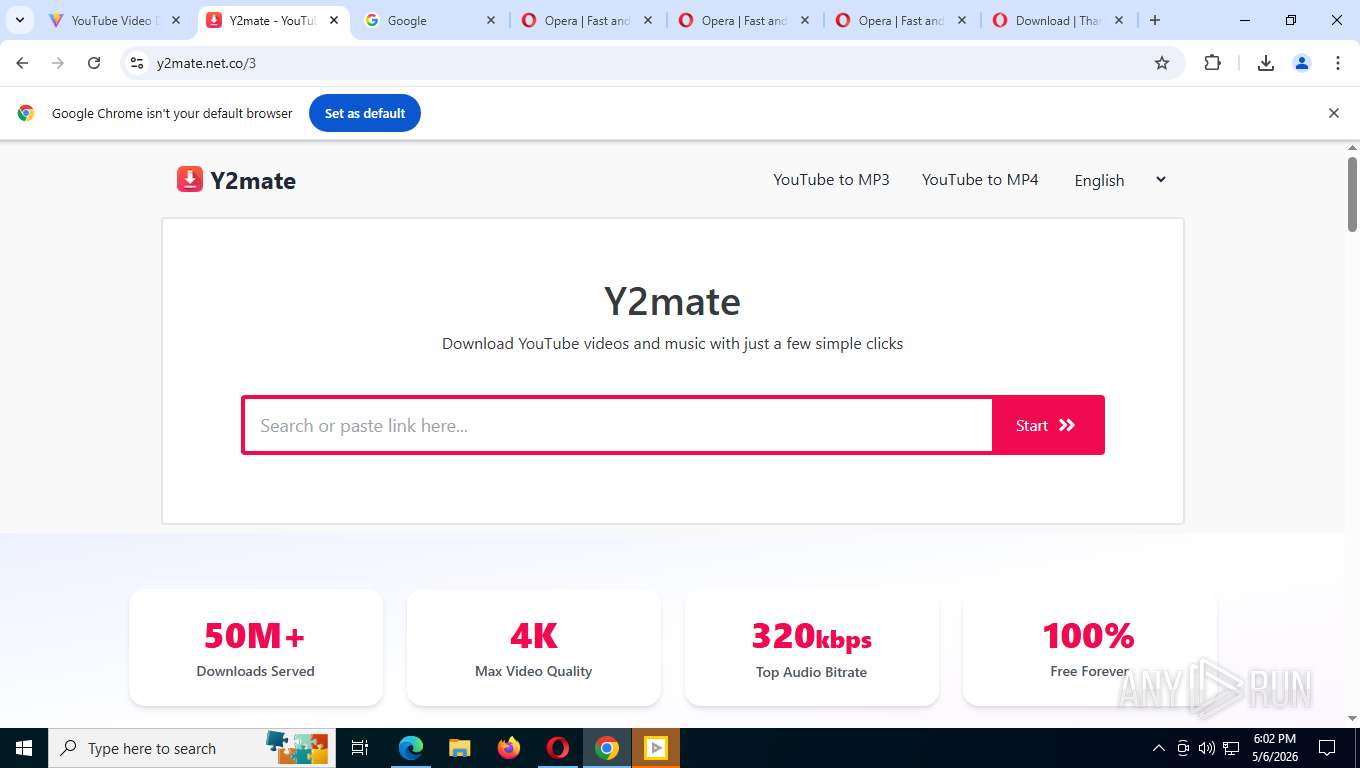
Task: Open Chrome downloads icon
Action: click(x=1266, y=63)
